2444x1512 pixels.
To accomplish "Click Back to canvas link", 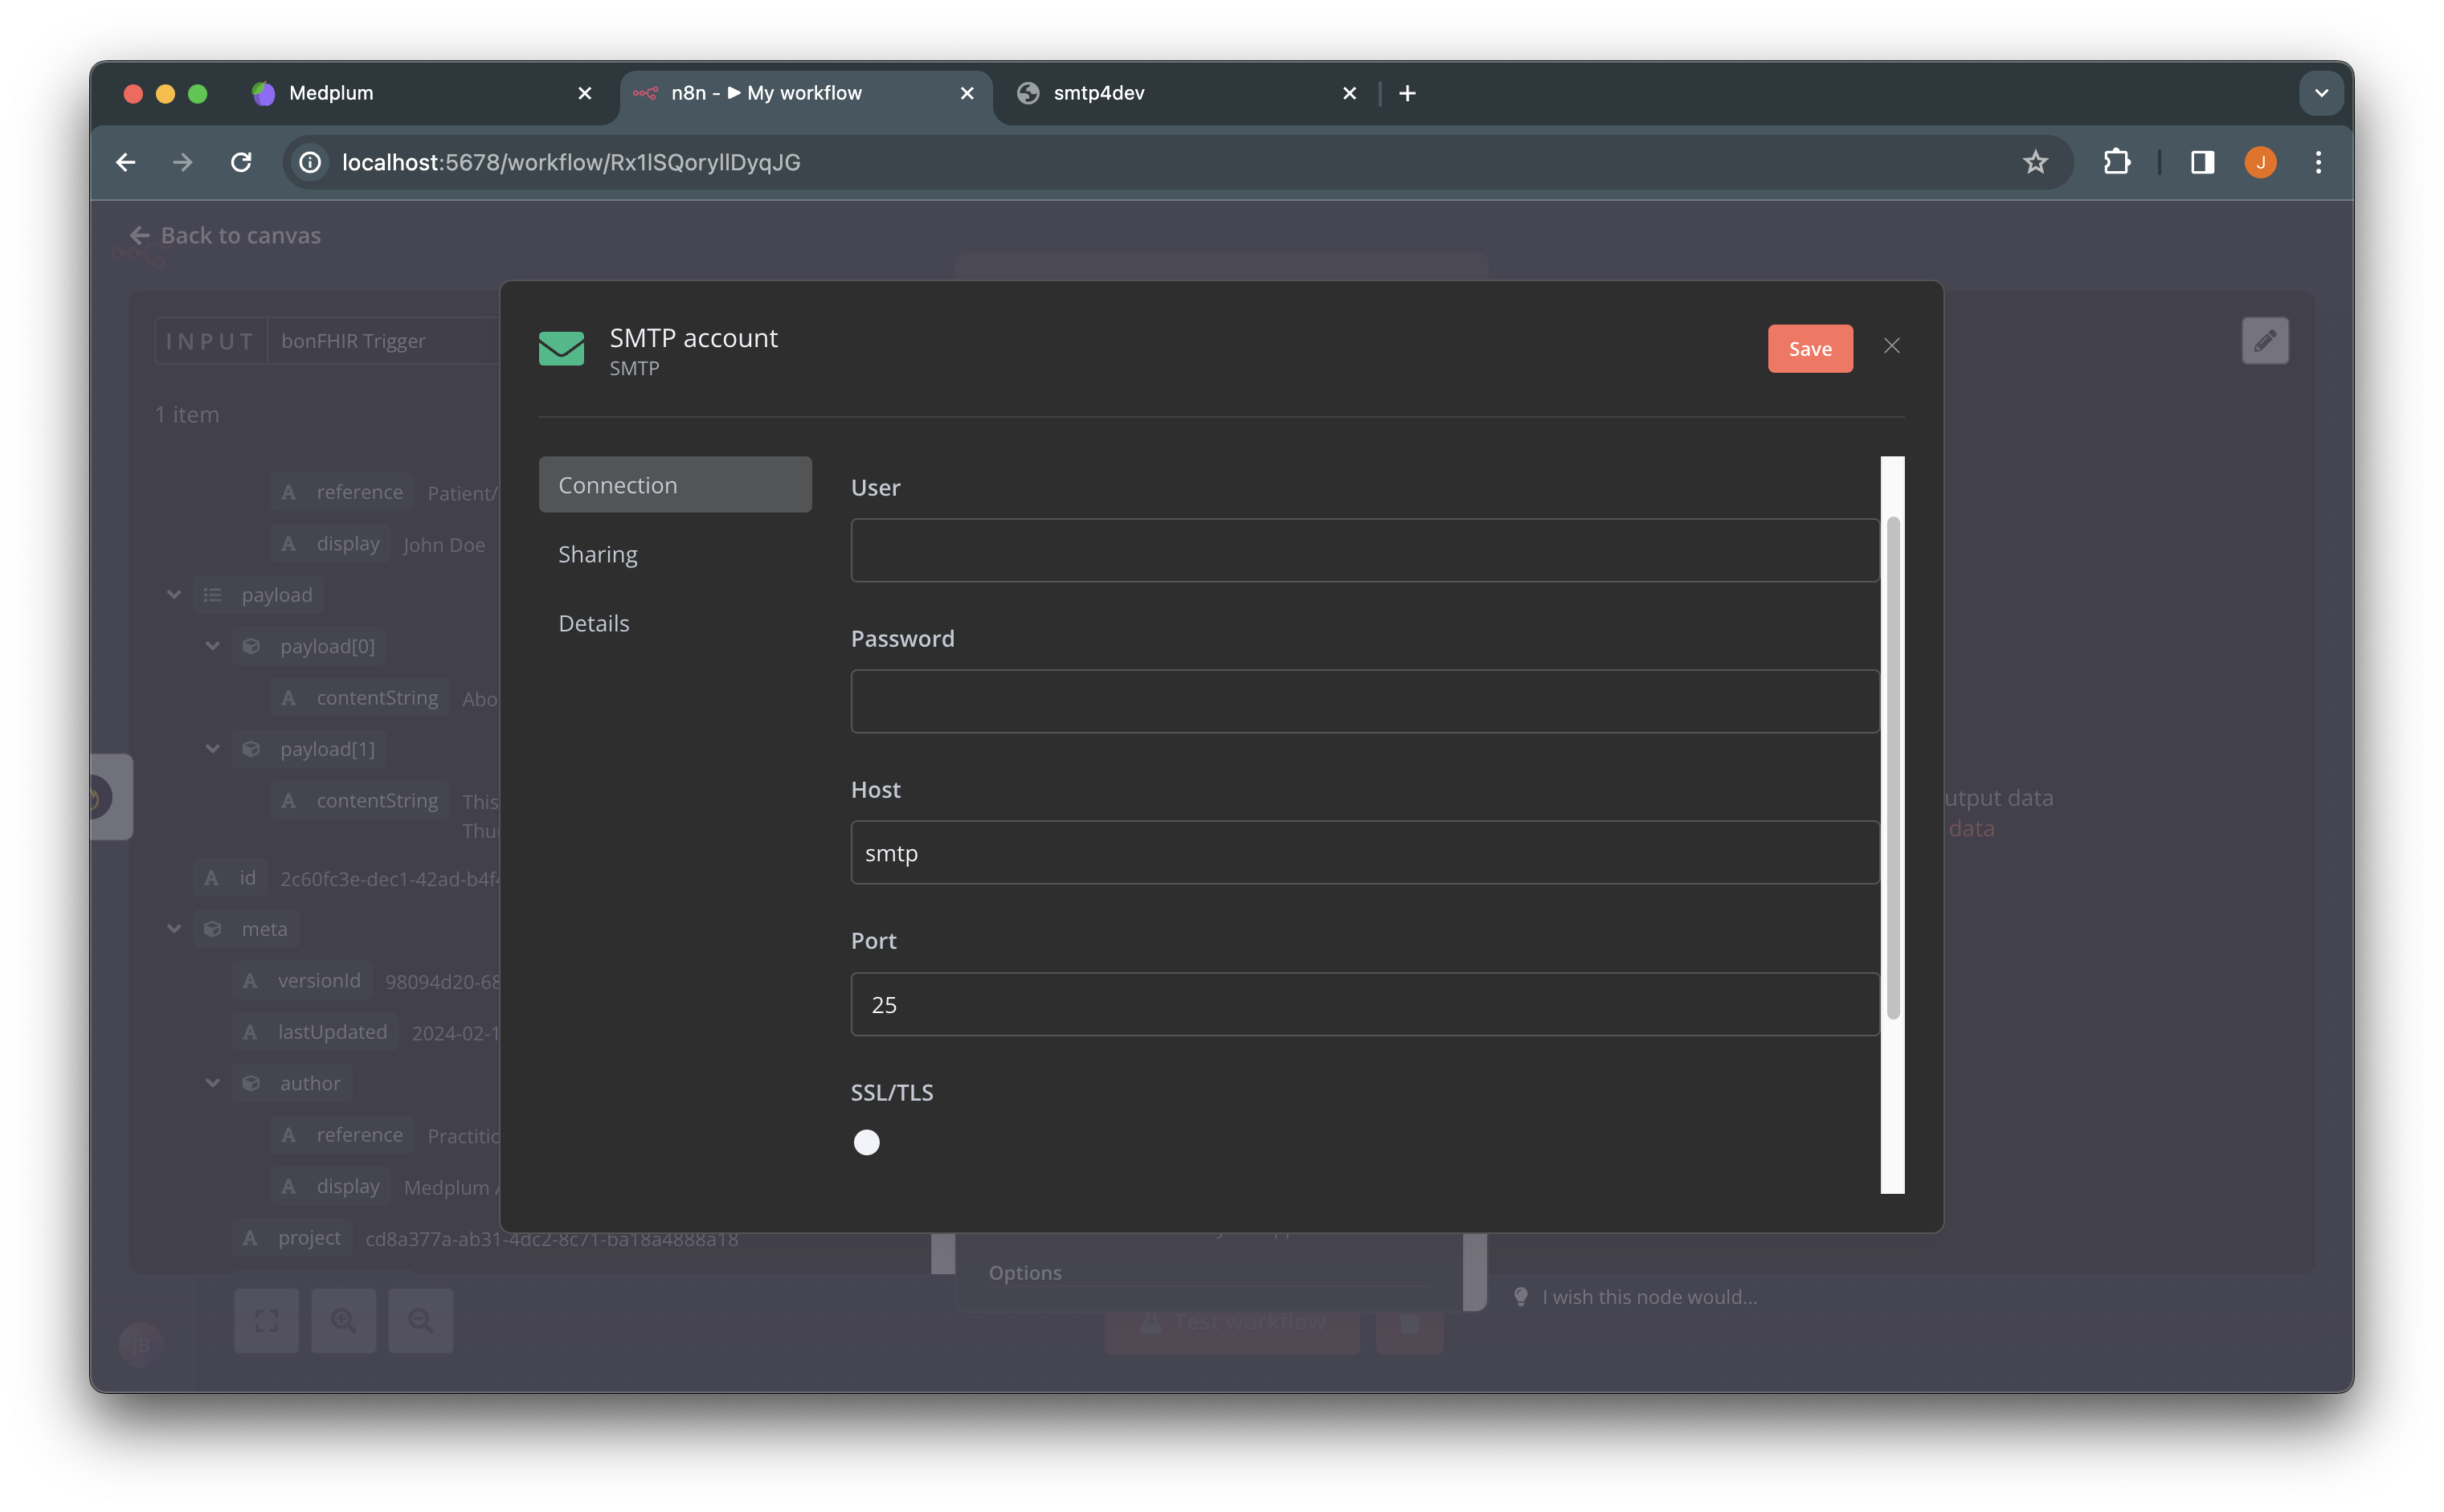I will pos(225,236).
